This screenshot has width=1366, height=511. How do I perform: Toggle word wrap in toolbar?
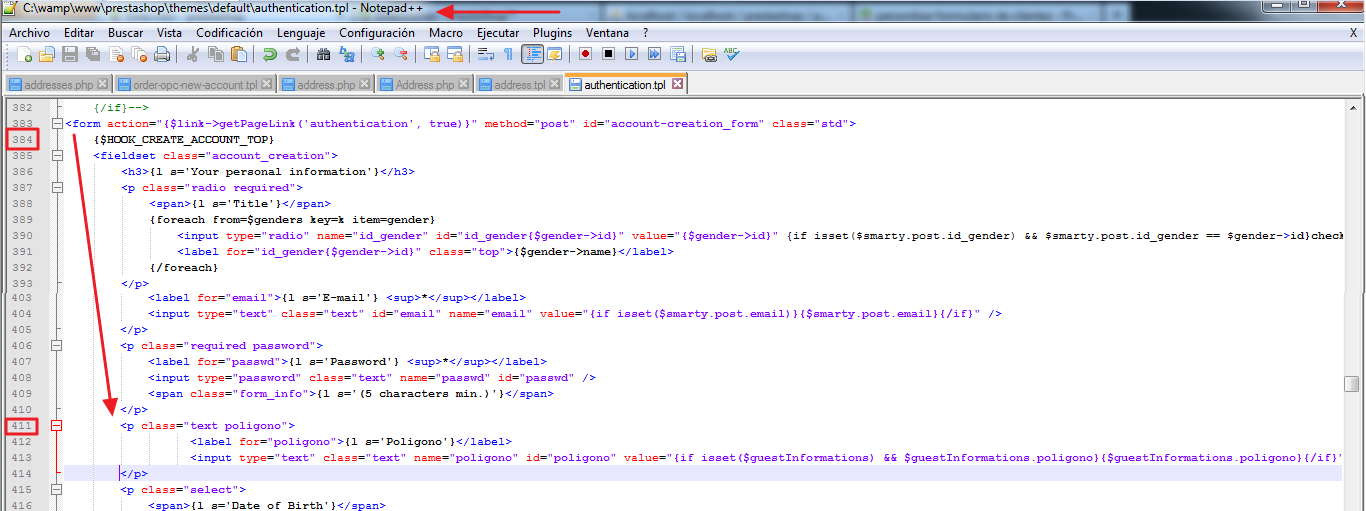point(486,54)
